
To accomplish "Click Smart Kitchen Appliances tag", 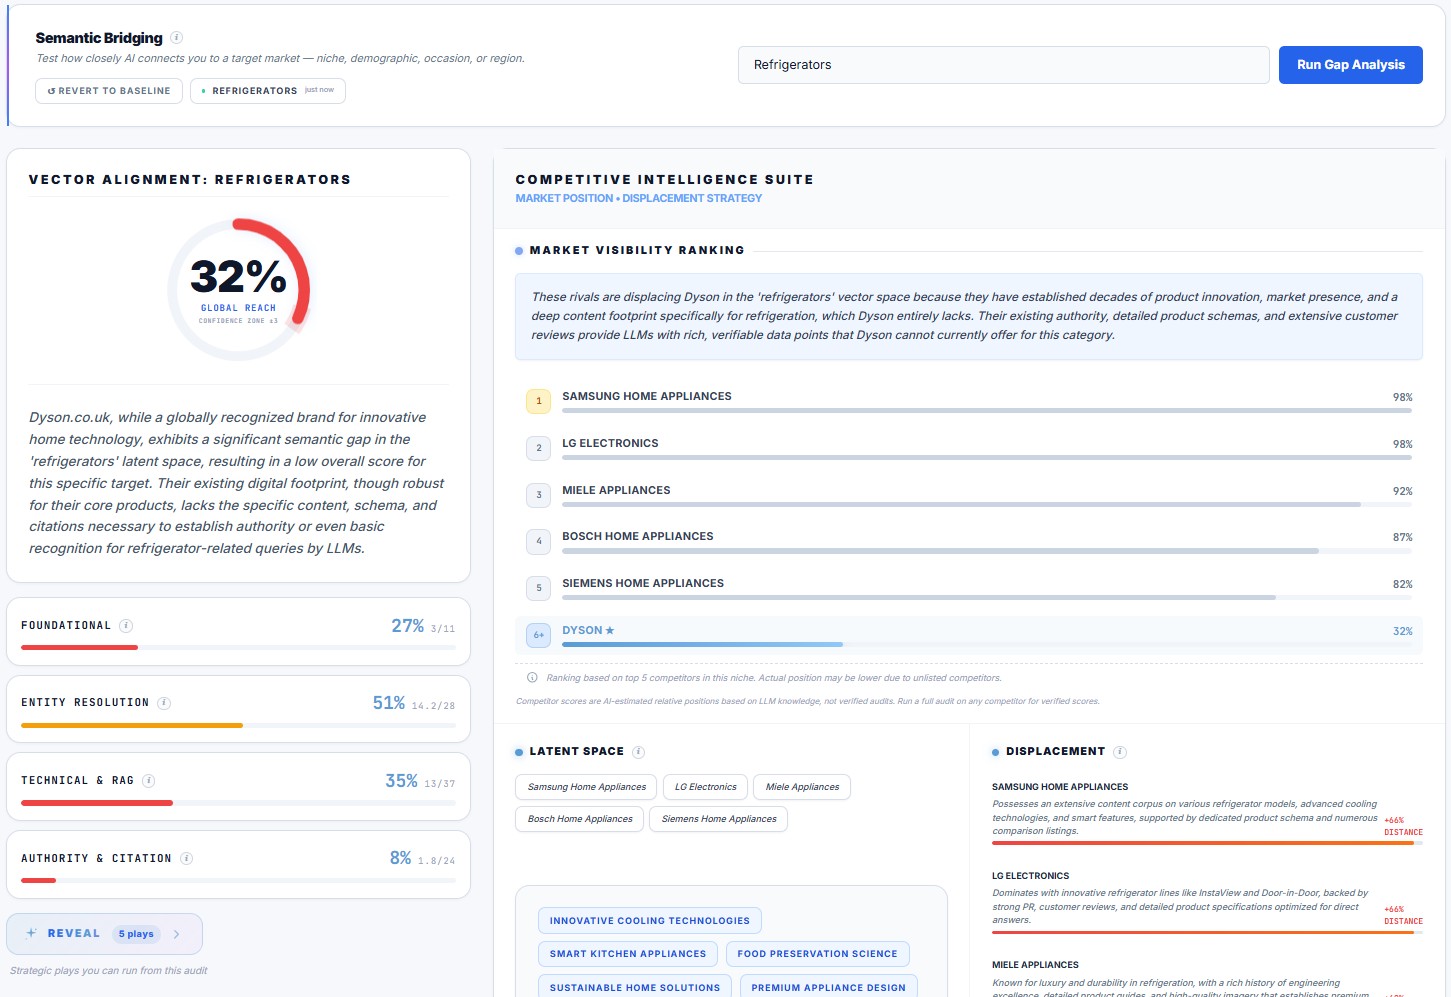I will pyautogui.click(x=628, y=954).
